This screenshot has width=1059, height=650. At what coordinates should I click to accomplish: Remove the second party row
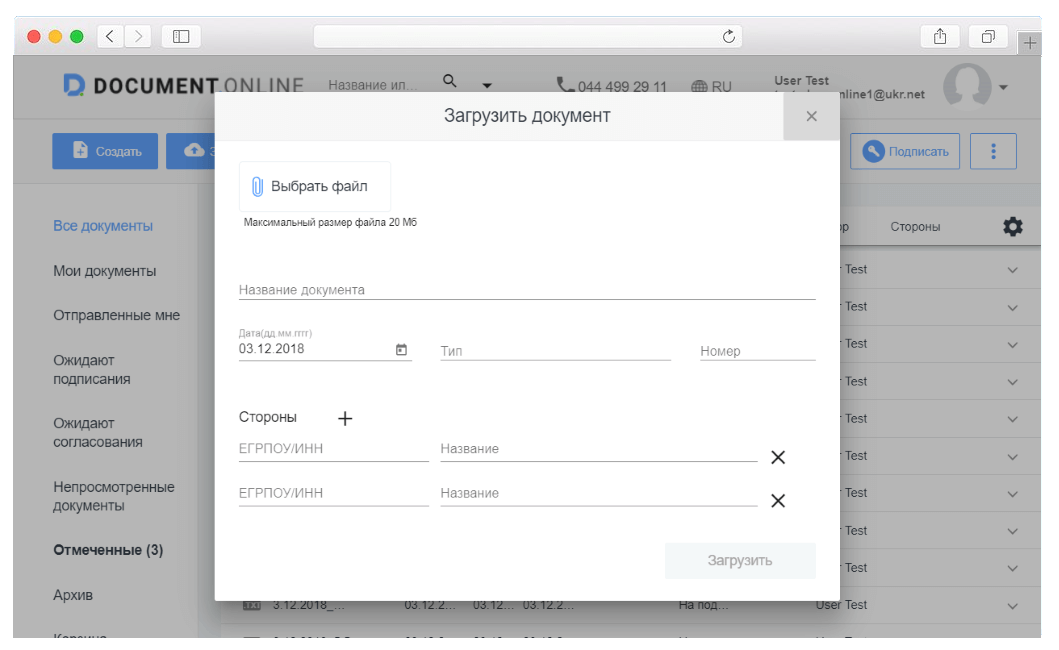pos(777,501)
